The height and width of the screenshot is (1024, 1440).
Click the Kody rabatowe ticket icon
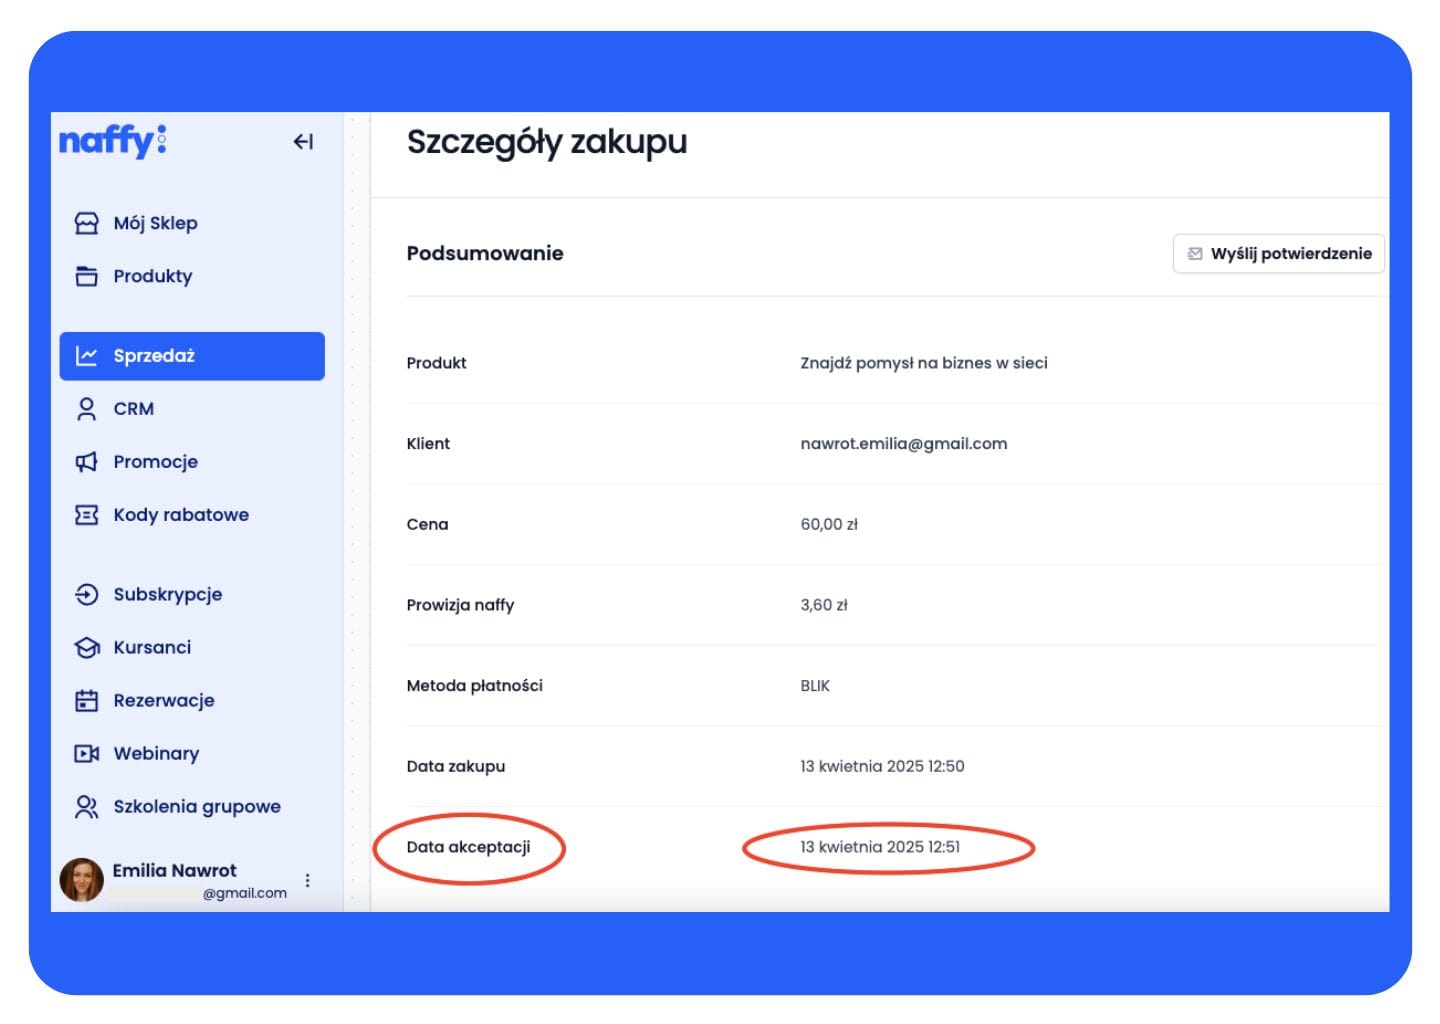(x=87, y=515)
